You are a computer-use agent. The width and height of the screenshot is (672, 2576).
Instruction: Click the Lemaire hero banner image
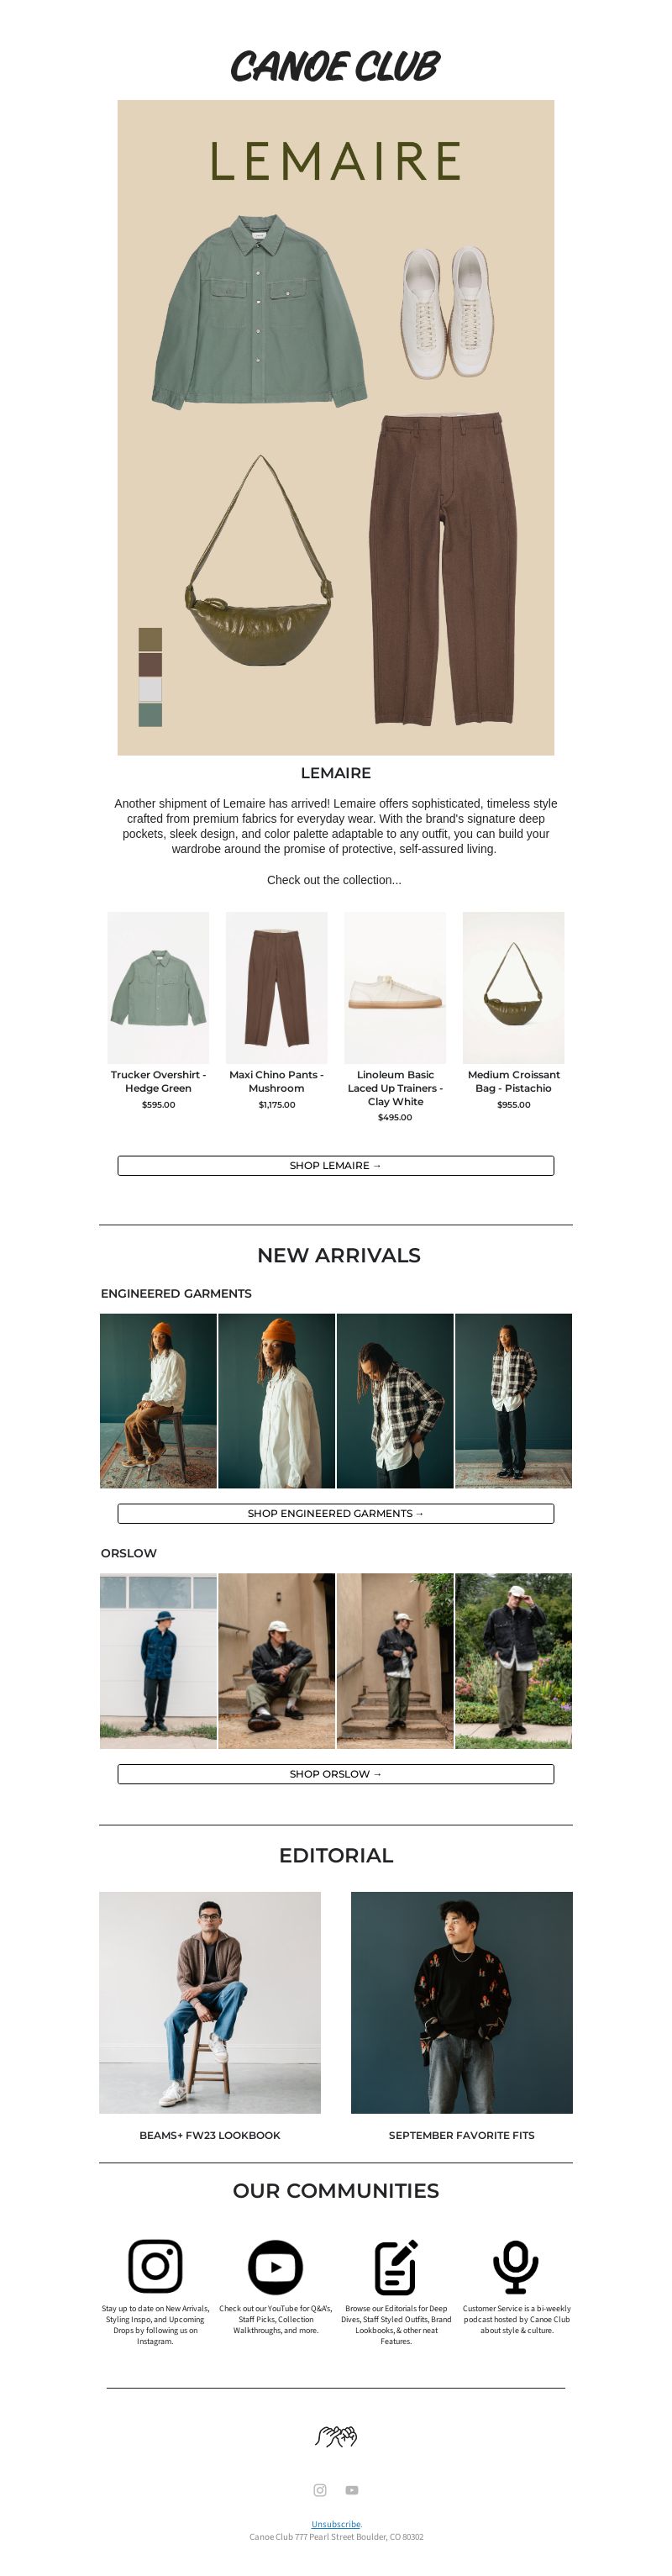tap(336, 427)
